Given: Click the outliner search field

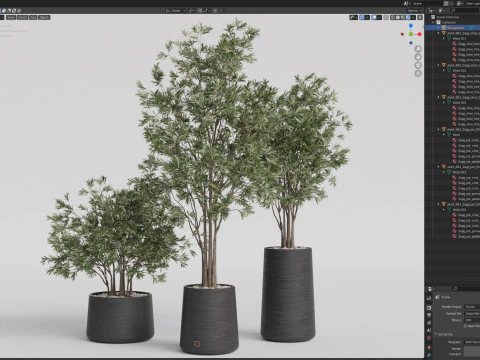Looking at the screenshot, I should 465,11.
